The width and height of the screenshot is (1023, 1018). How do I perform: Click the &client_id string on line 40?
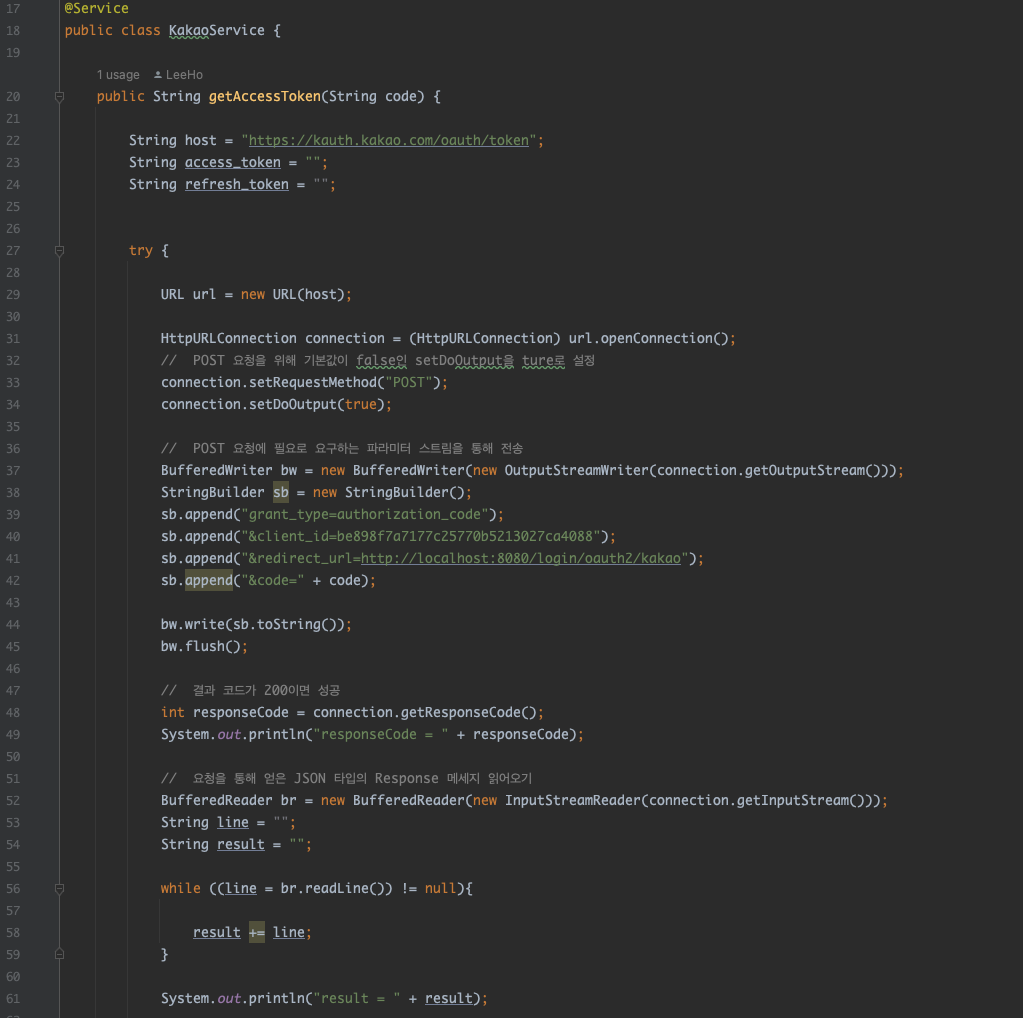tap(421, 536)
